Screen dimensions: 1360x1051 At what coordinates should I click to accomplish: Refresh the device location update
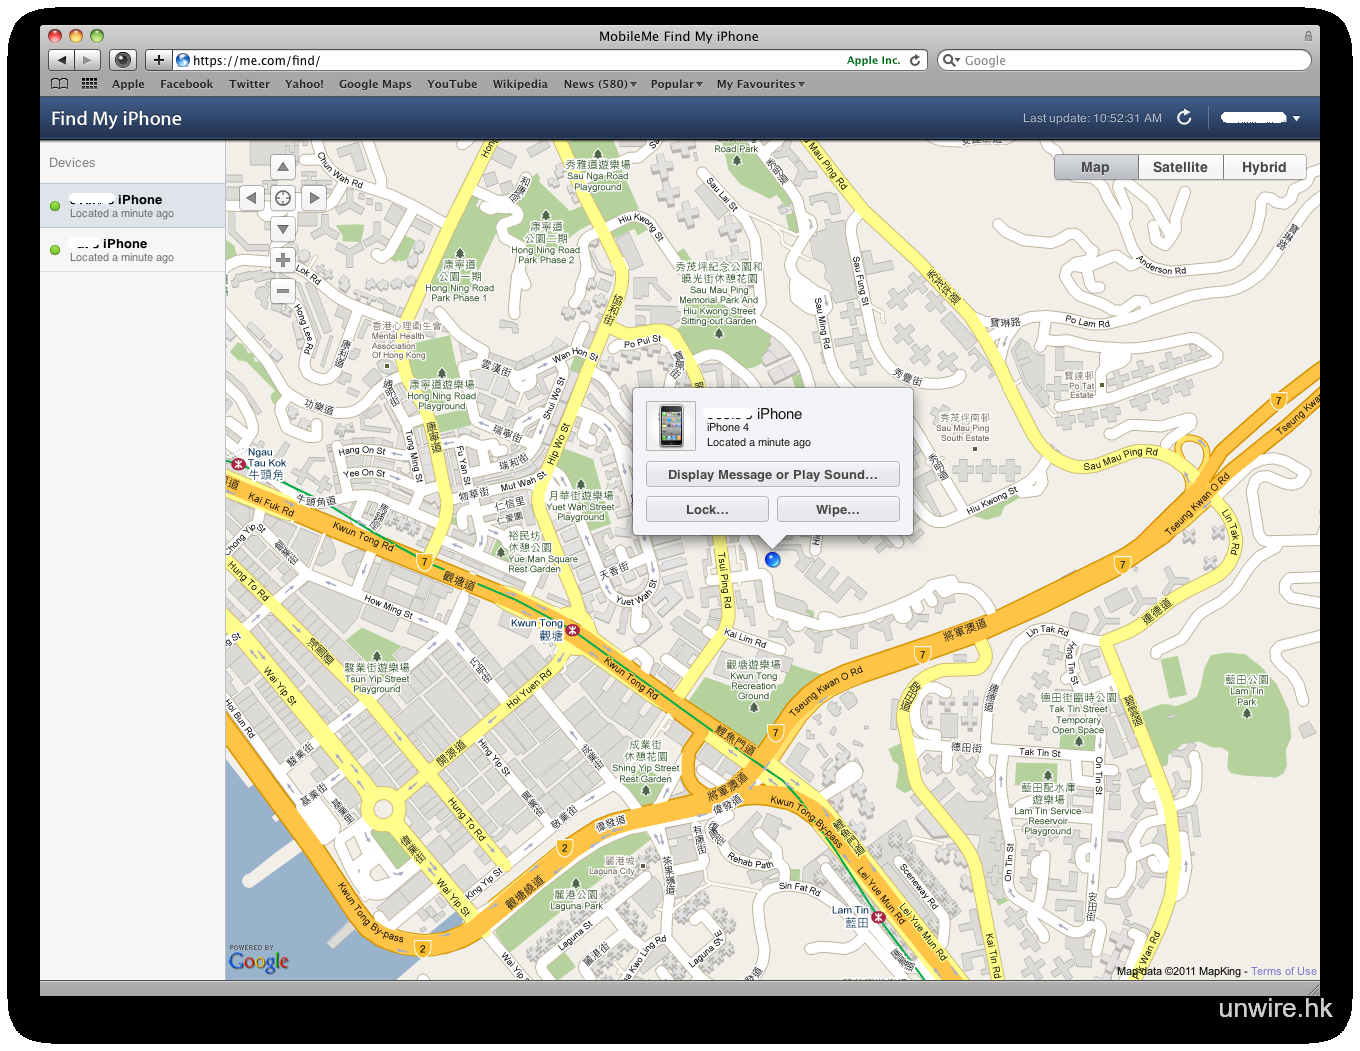point(1184,118)
